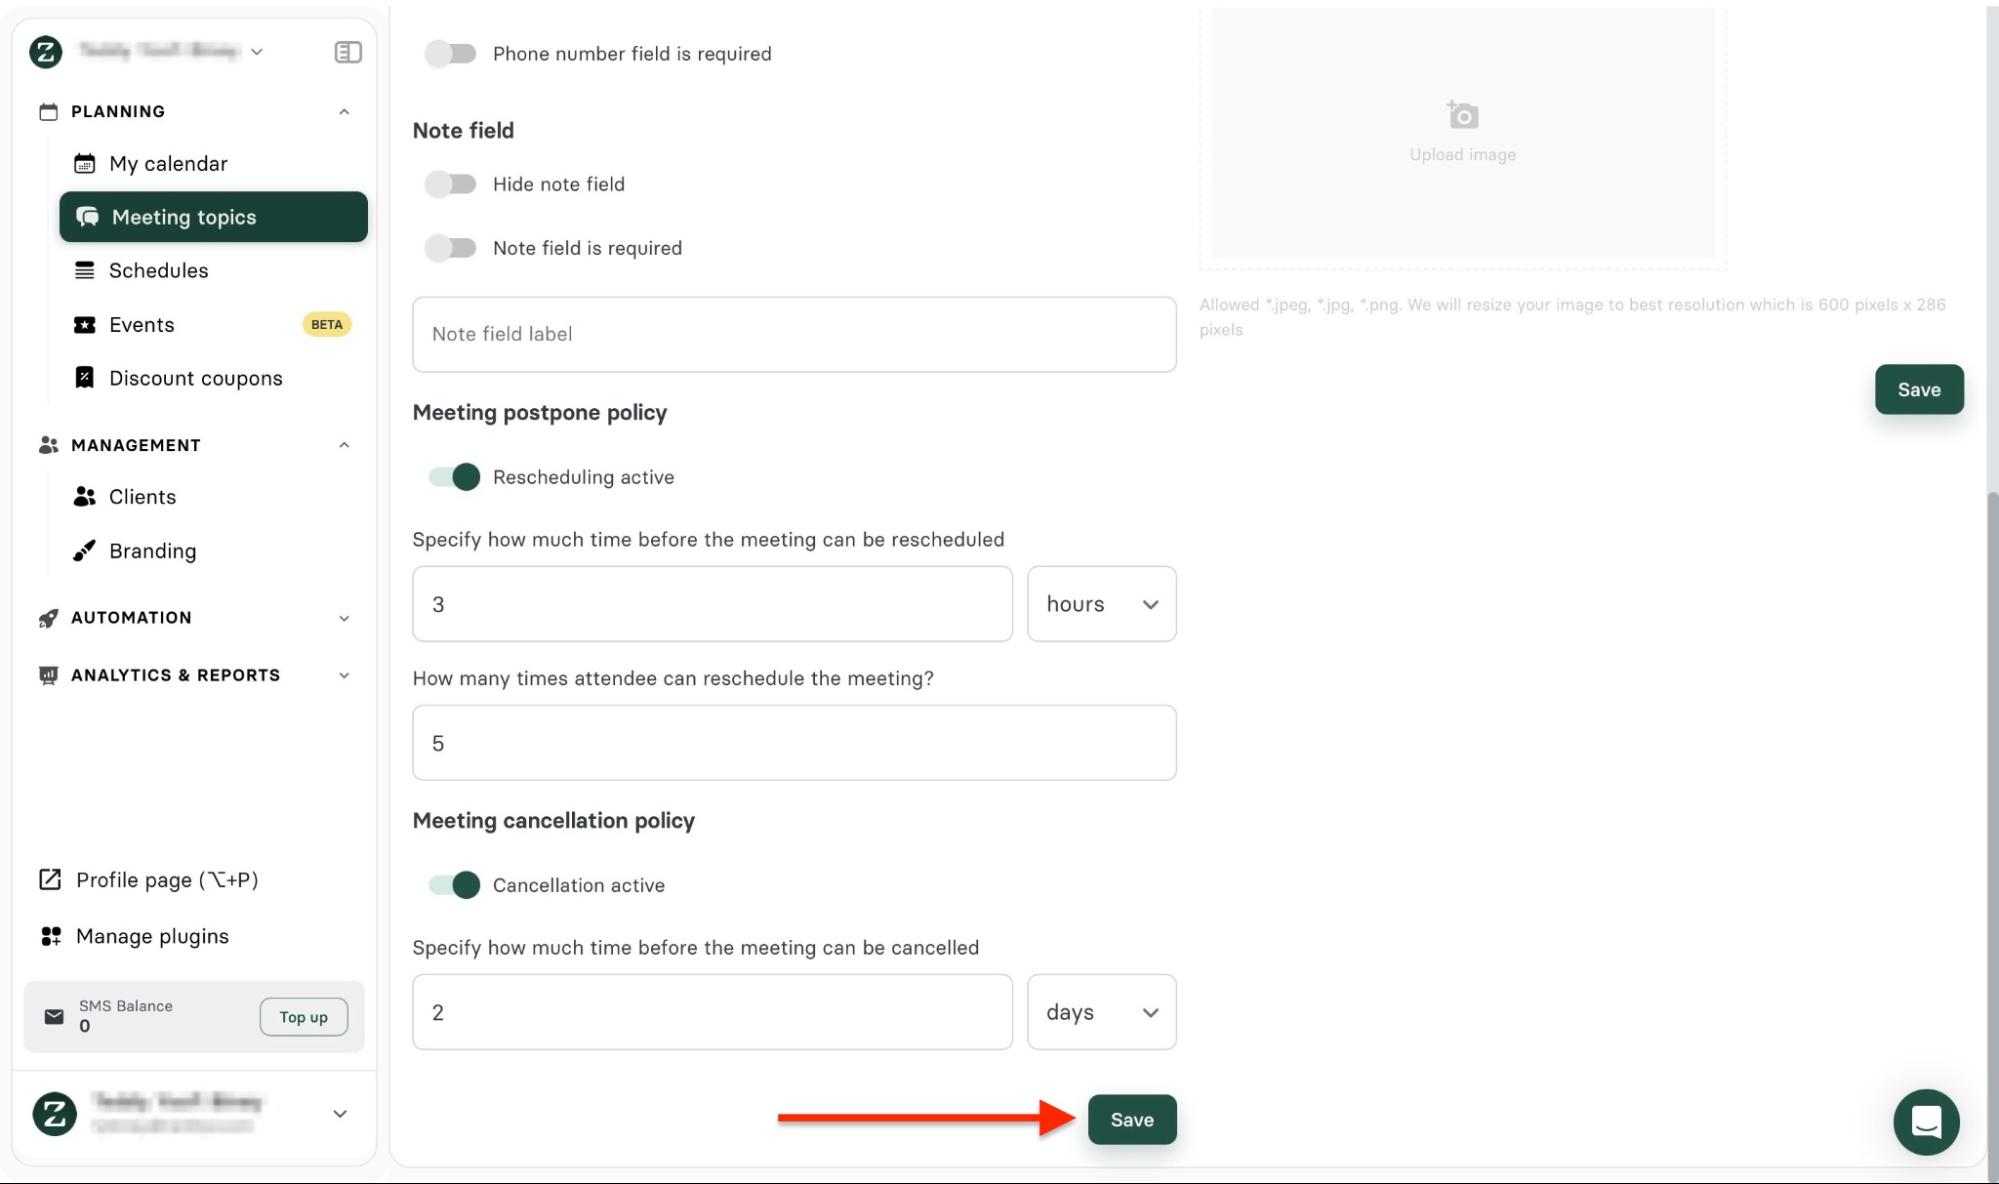Click the sidebar collapse panel icon

[x=347, y=52]
